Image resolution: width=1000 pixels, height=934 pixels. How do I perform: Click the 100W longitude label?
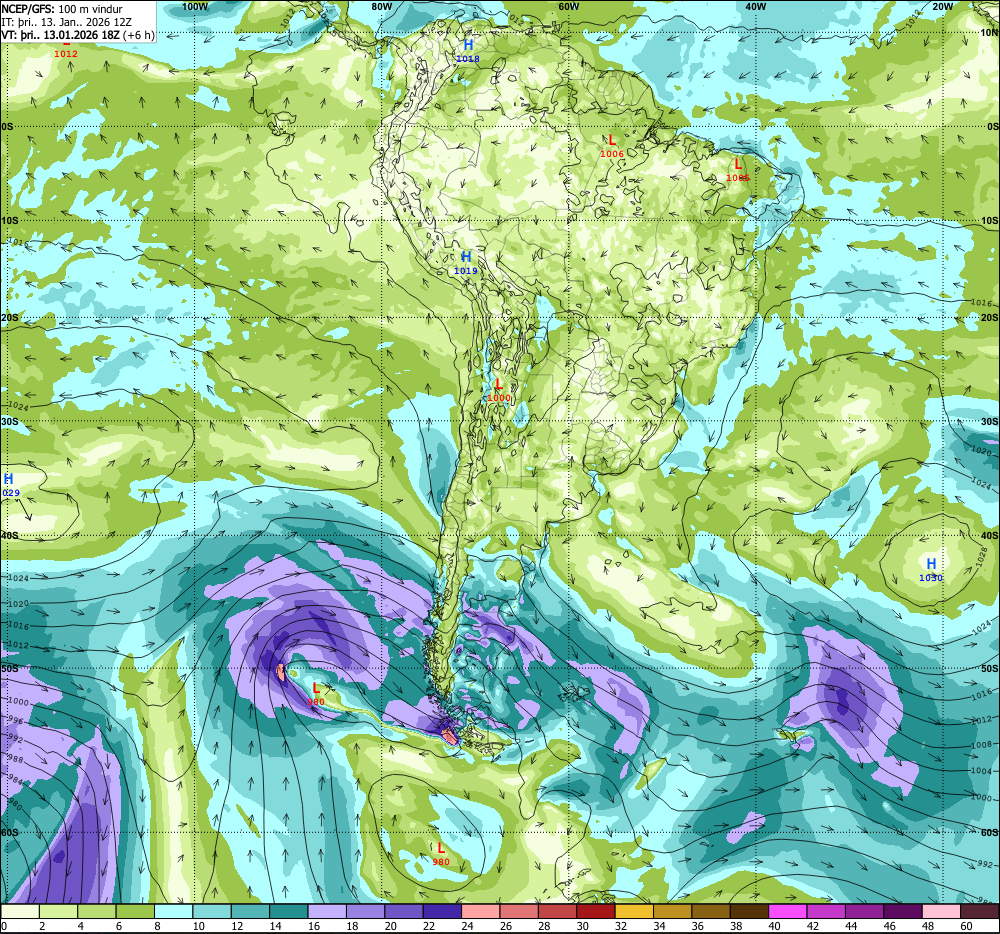195,6
